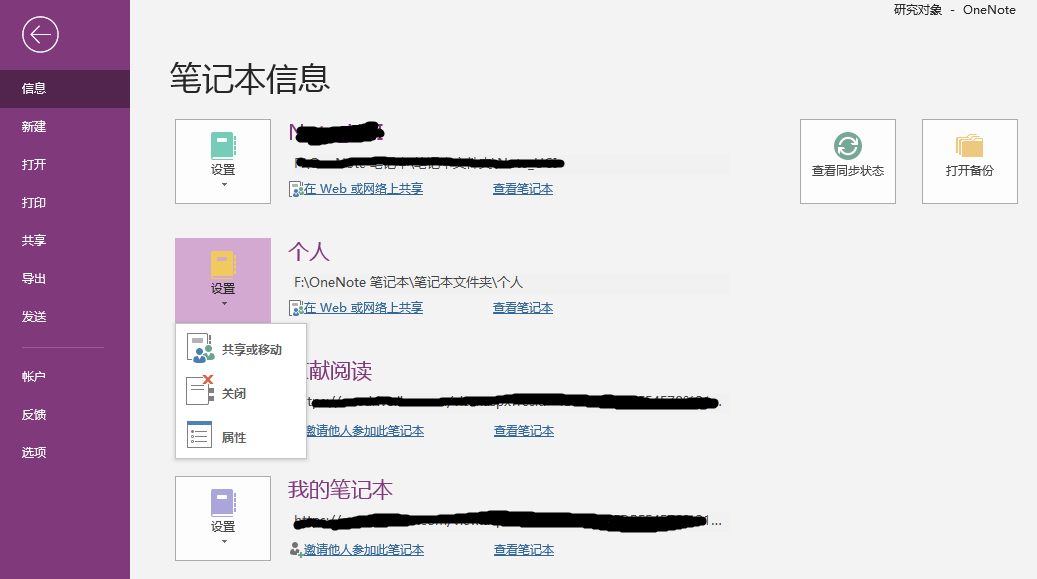
Task: Select the 个人 notebook path field
Action: tap(509, 283)
